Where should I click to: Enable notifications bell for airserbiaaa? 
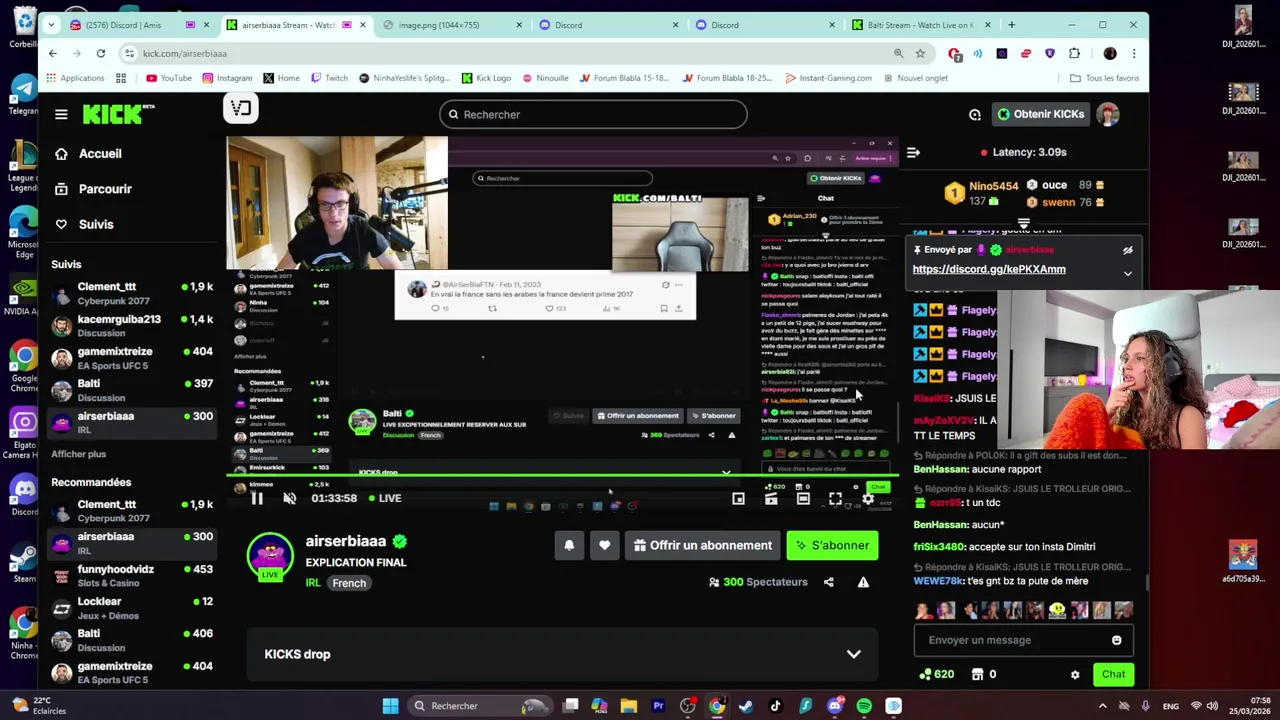569,545
